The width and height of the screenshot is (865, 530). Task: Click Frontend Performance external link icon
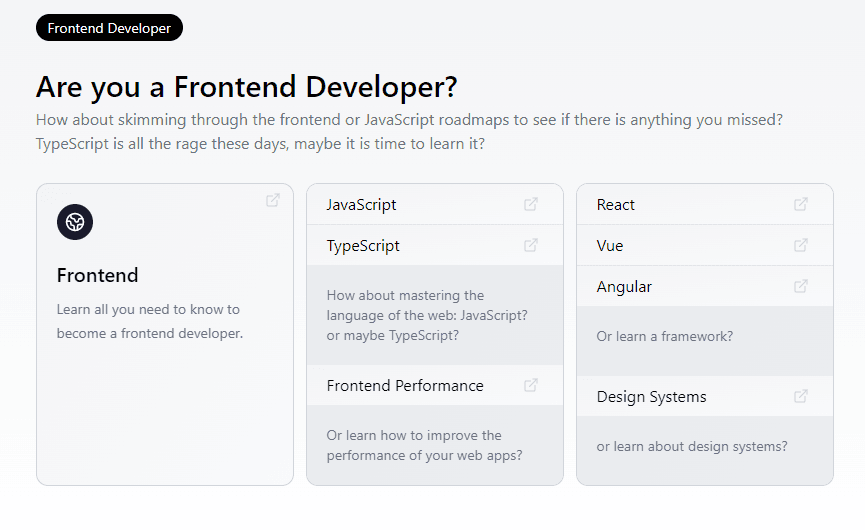click(531, 385)
